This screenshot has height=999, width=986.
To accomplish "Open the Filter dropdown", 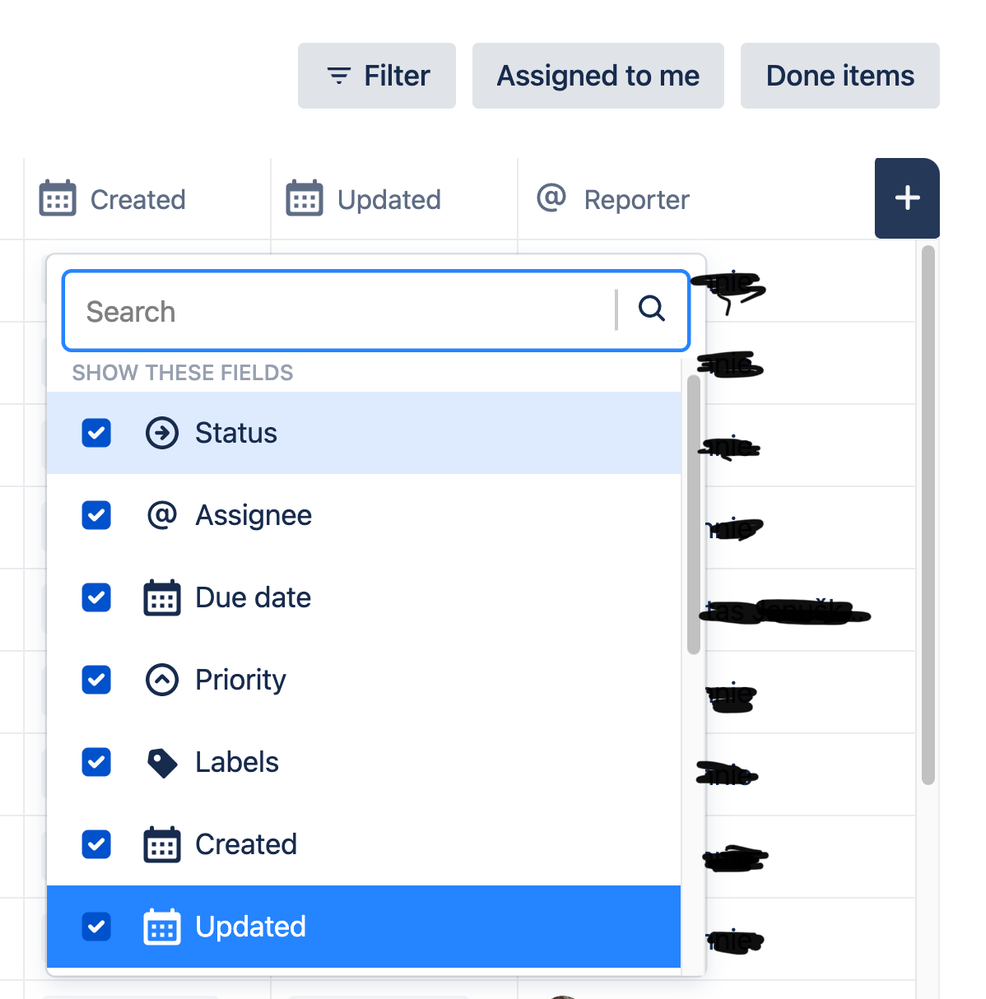I will (x=377, y=75).
